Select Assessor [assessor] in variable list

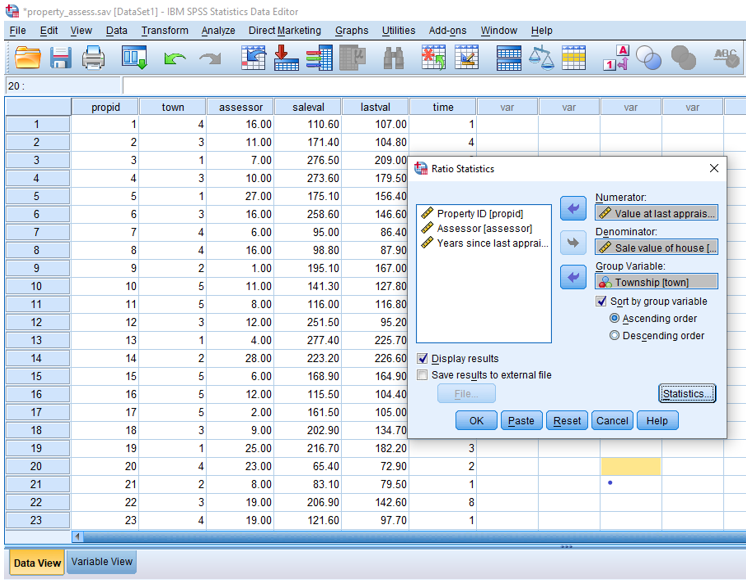click(x=484, y=228)
